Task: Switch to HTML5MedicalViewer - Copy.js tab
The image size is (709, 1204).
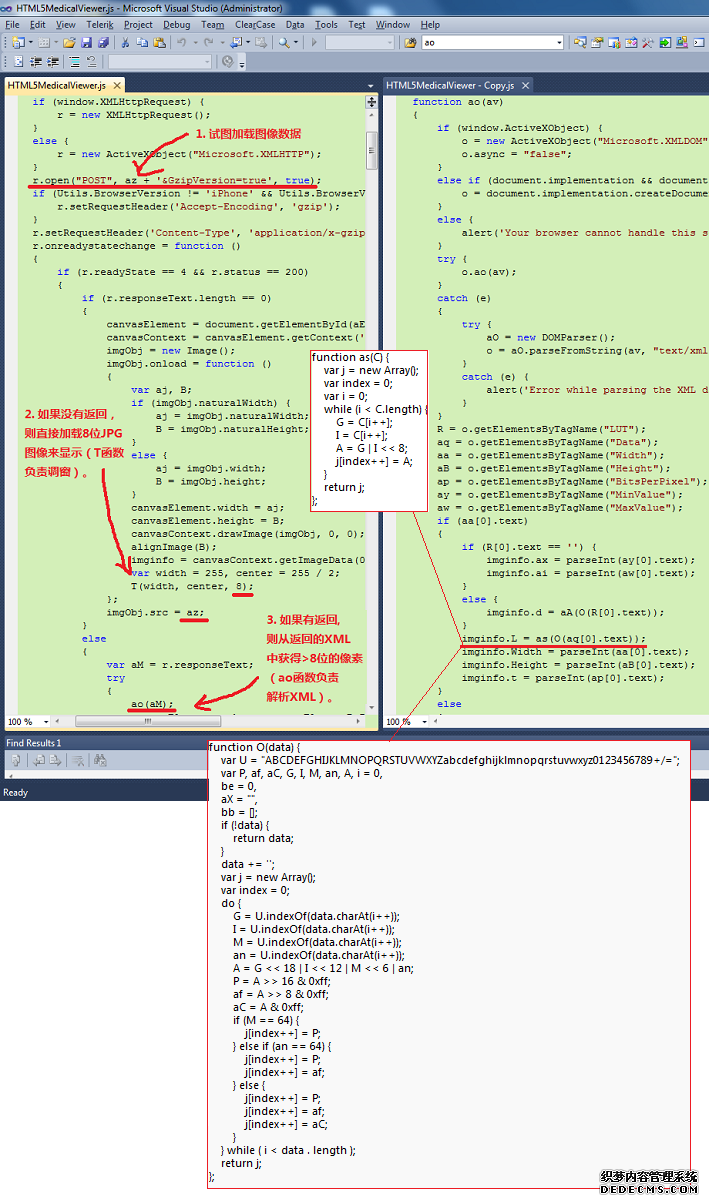Action: [x=449, y=85]
